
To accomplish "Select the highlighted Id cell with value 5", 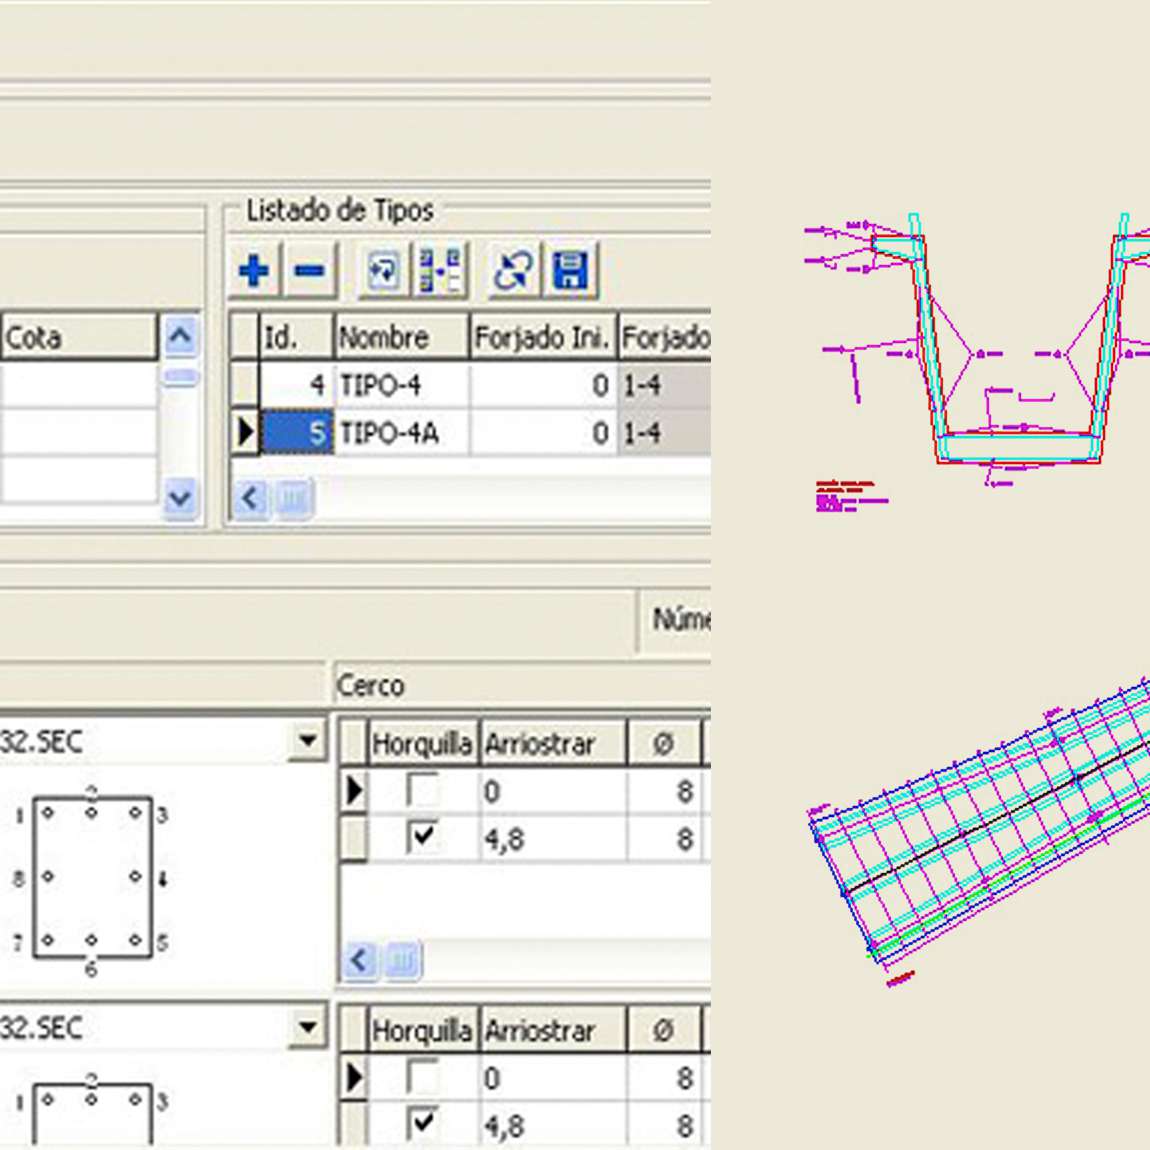I will [296, 433].
